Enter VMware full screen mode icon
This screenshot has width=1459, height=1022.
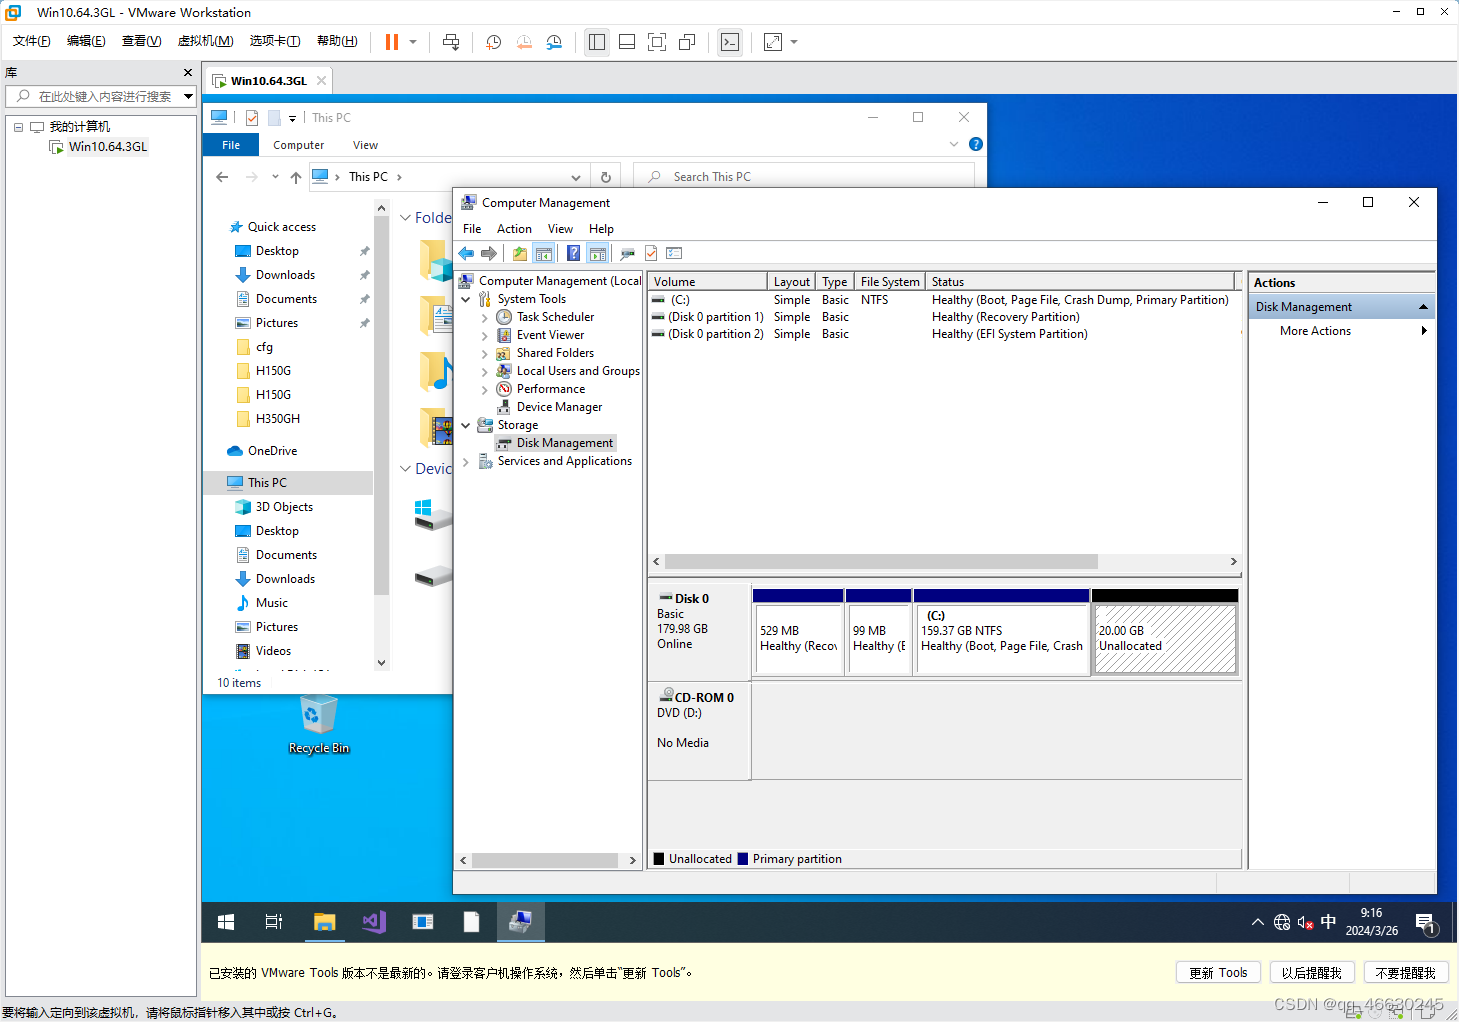(x=657, y=42)
